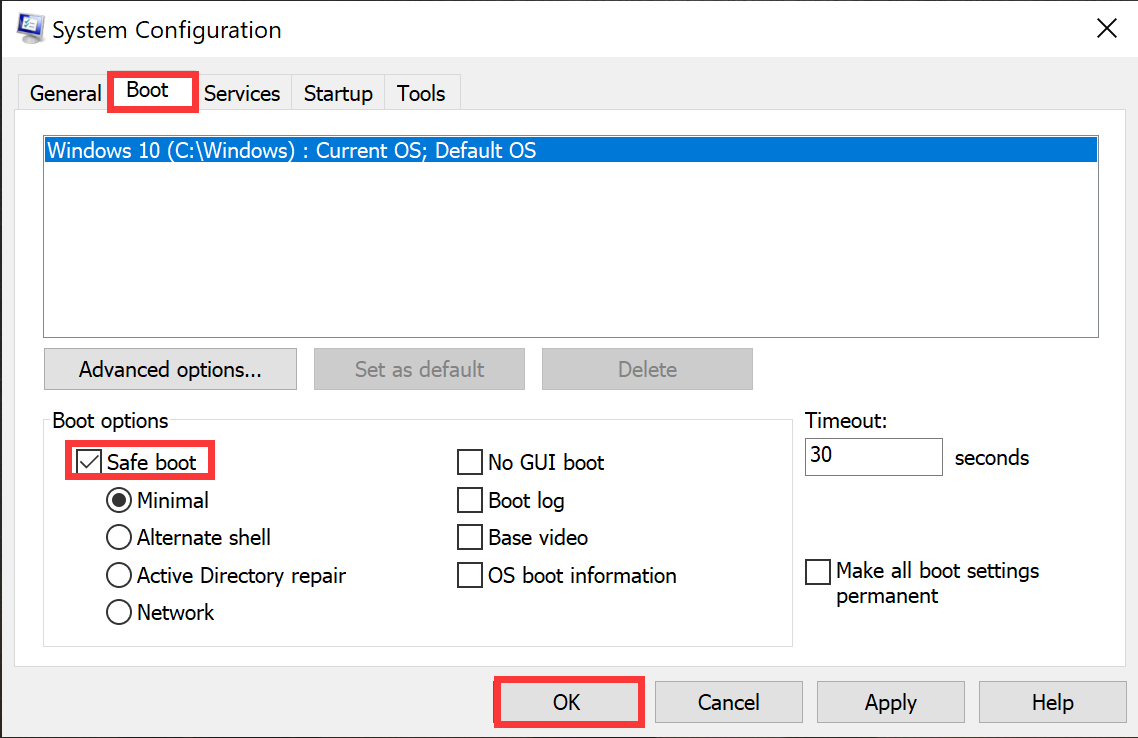Select the Alternate shell option

118,537
